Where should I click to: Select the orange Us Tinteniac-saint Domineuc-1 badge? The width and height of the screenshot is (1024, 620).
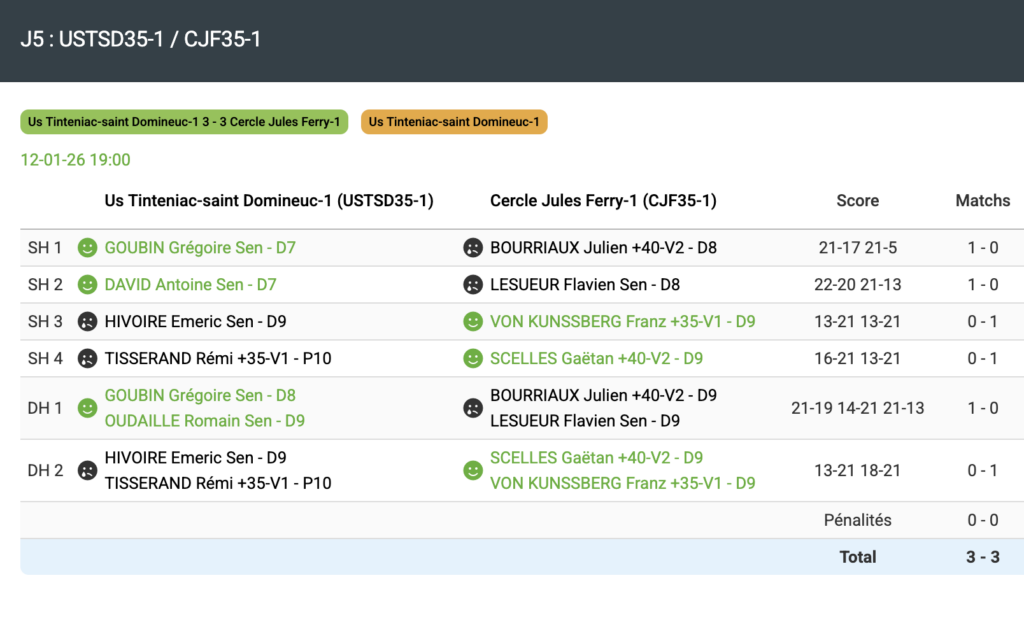[x=454, y=122]
